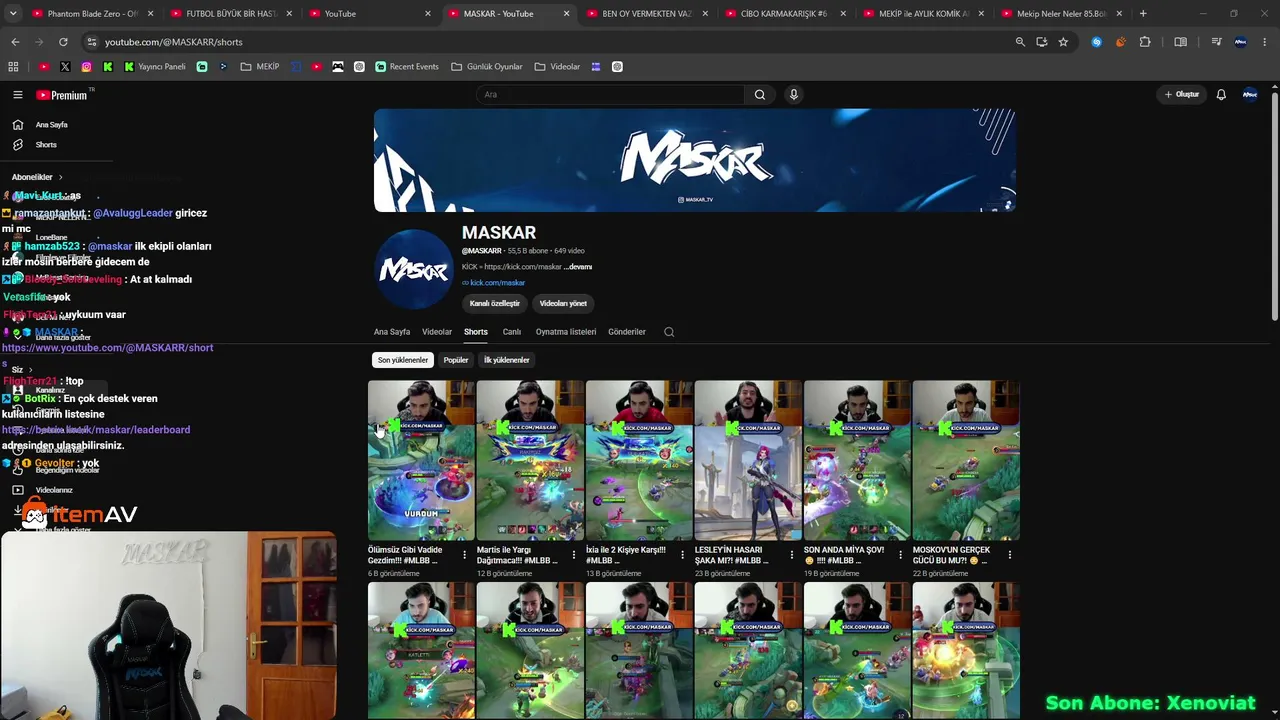Close the MASKAR - YouTube browser tab
This screenshot has height=720, width=1280.
click(566, 14)
